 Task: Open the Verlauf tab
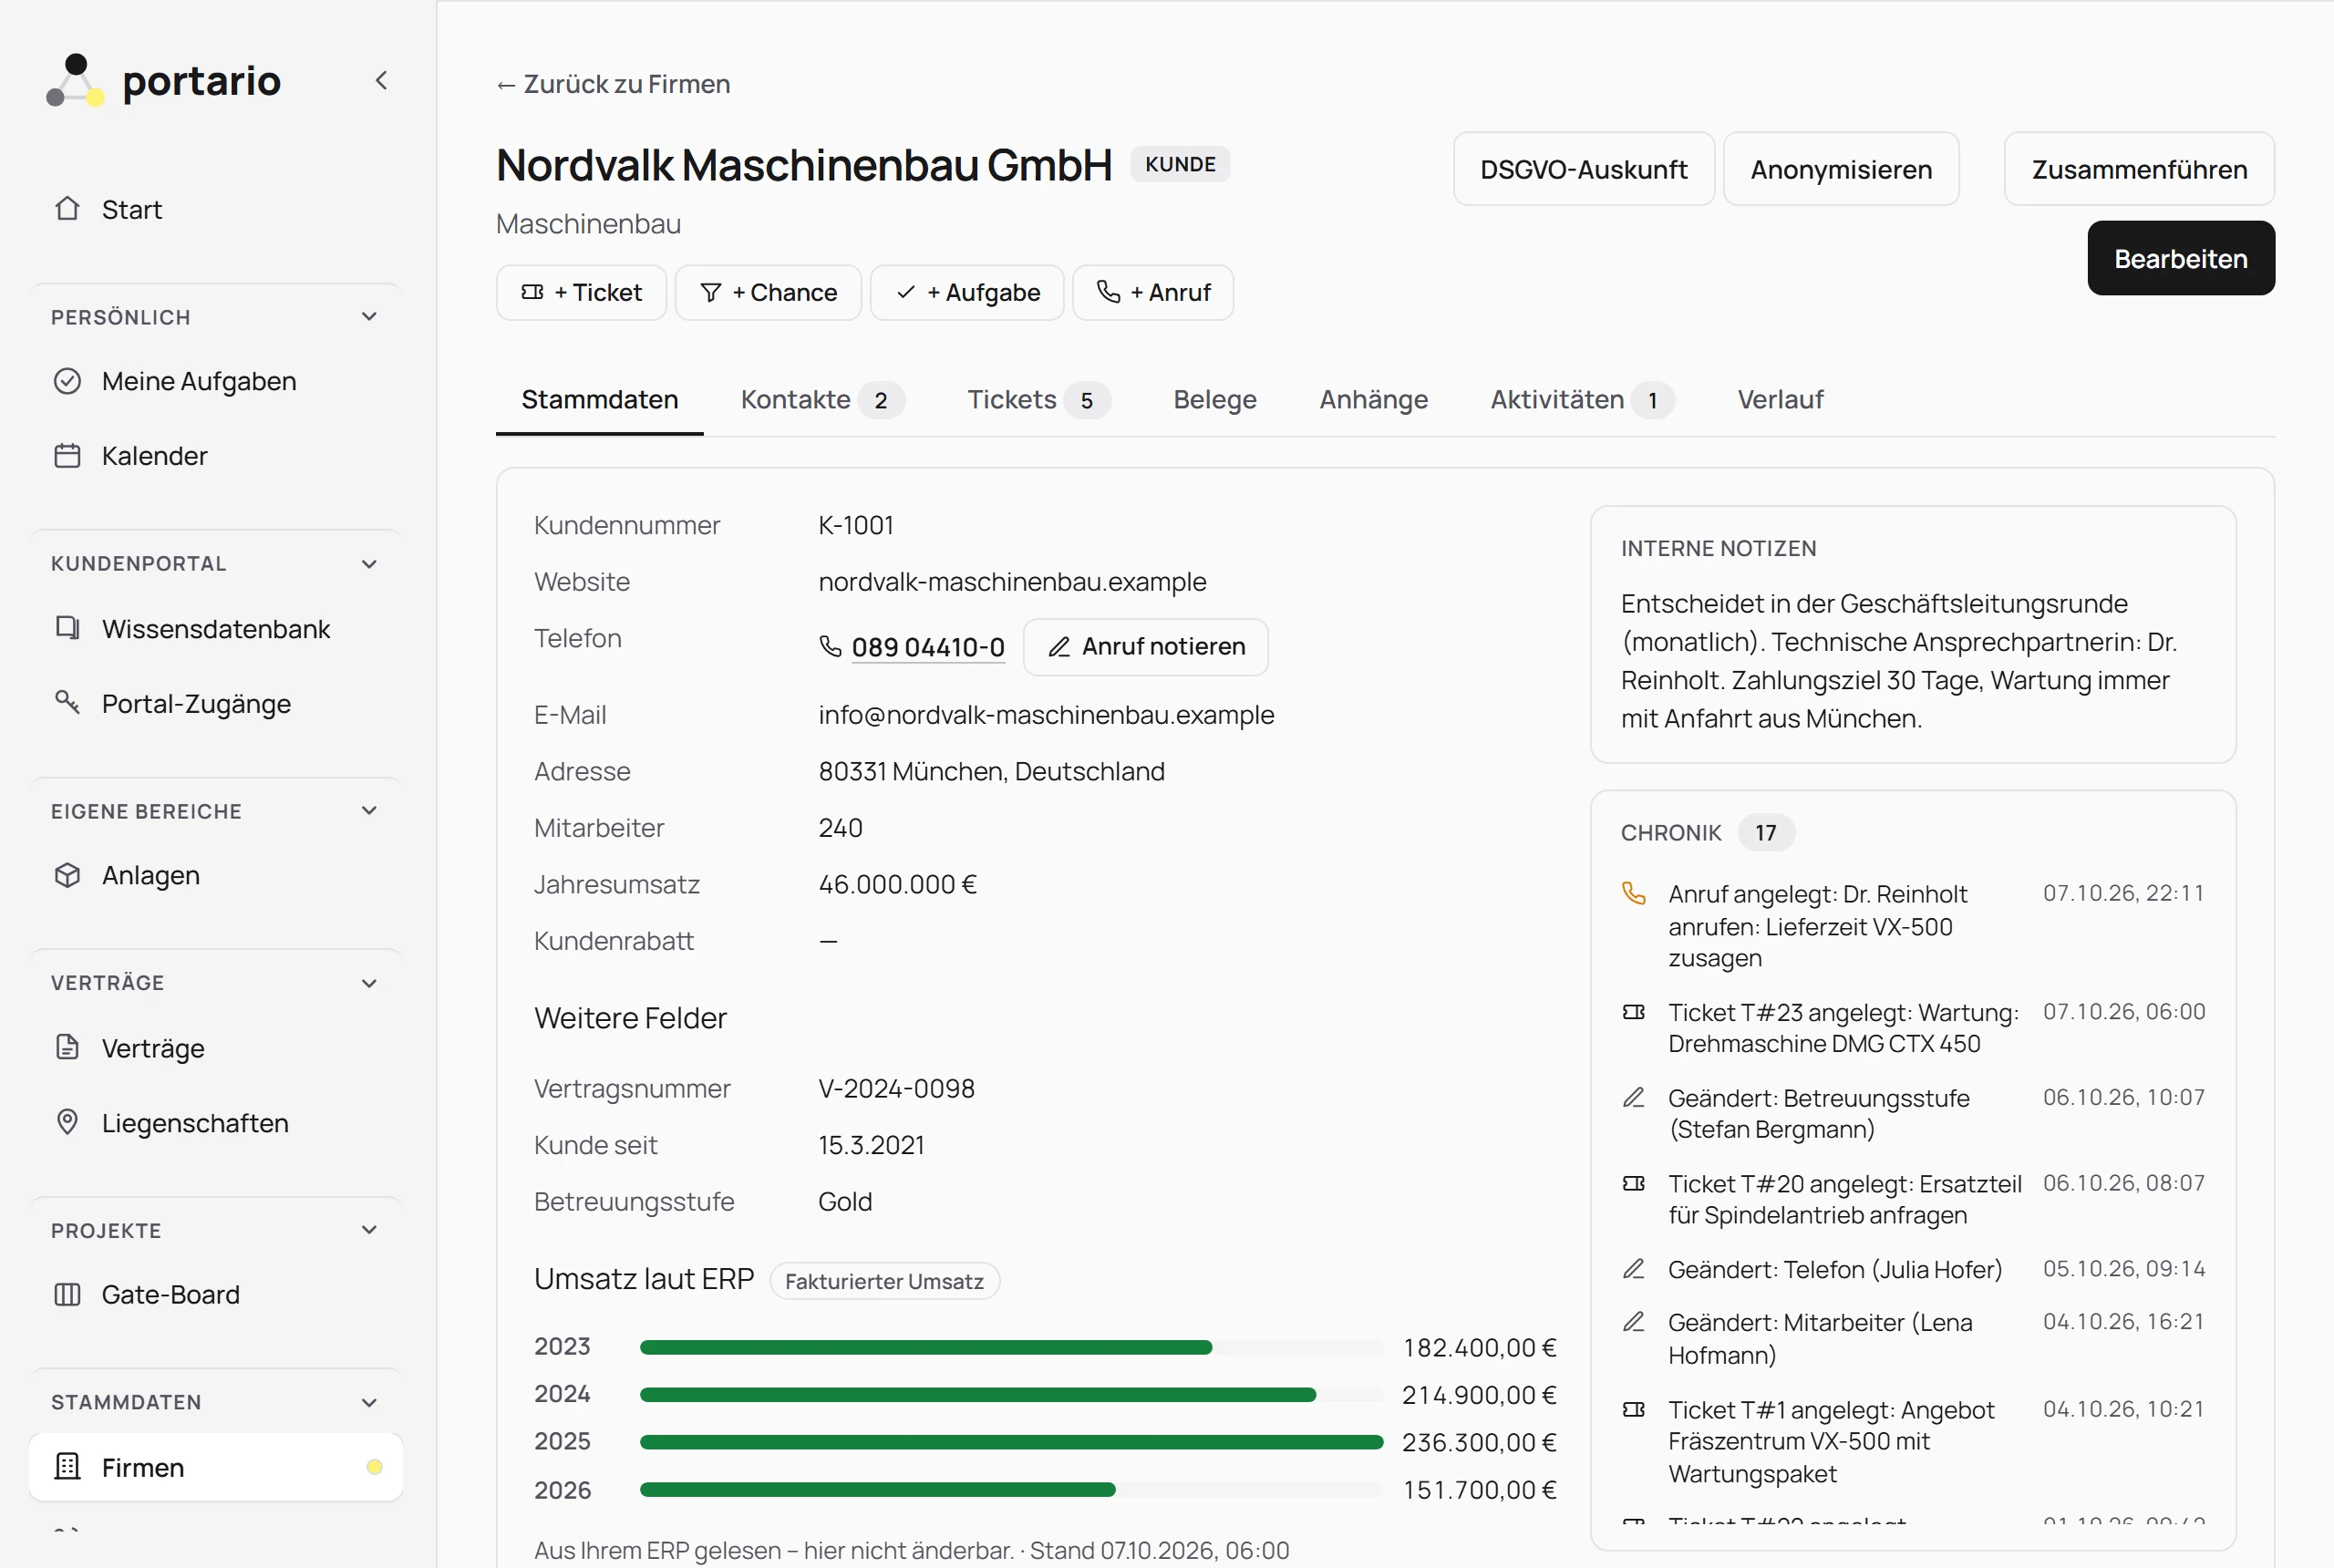pos(1780,400)
